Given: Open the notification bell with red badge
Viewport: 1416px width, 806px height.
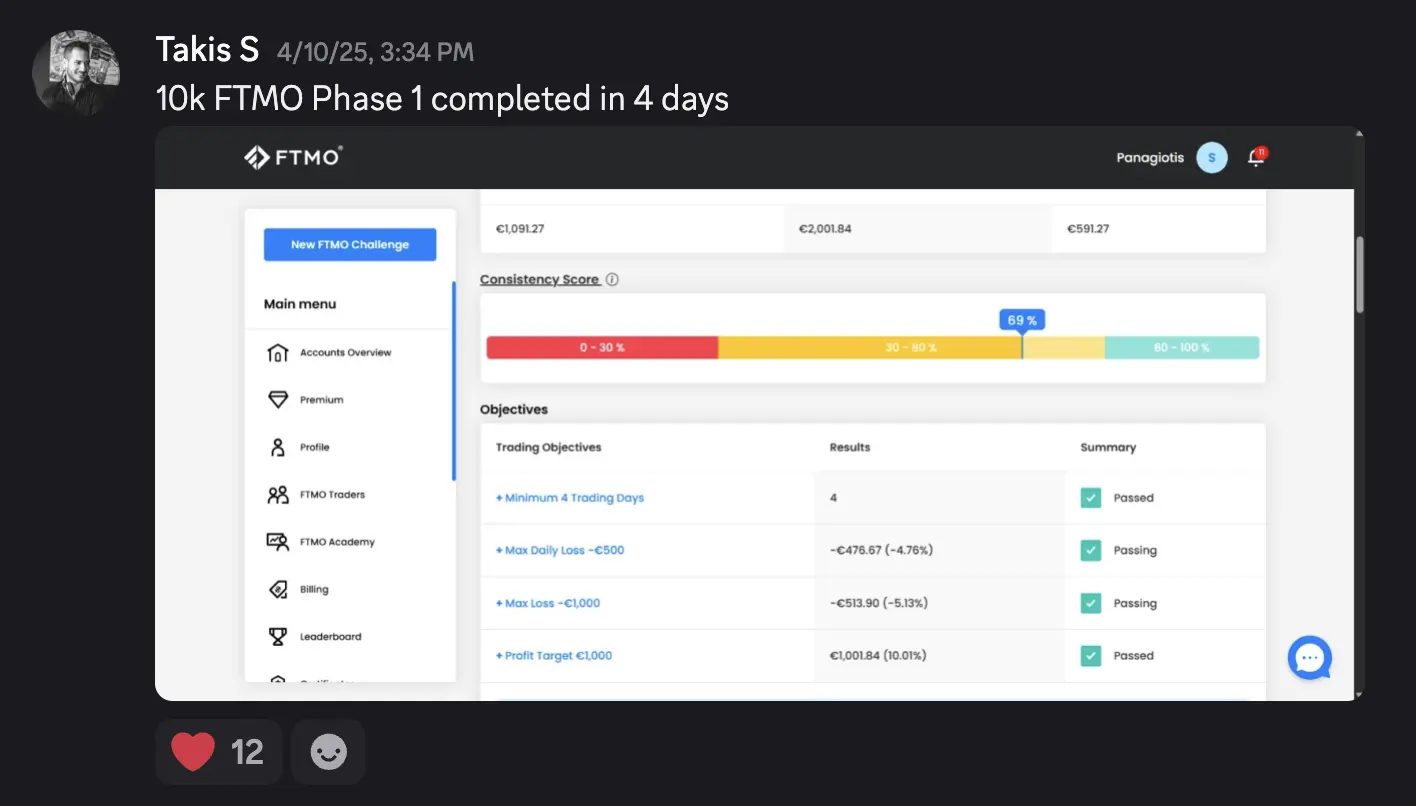Looking at the screenshot, I should point(1257,157).
